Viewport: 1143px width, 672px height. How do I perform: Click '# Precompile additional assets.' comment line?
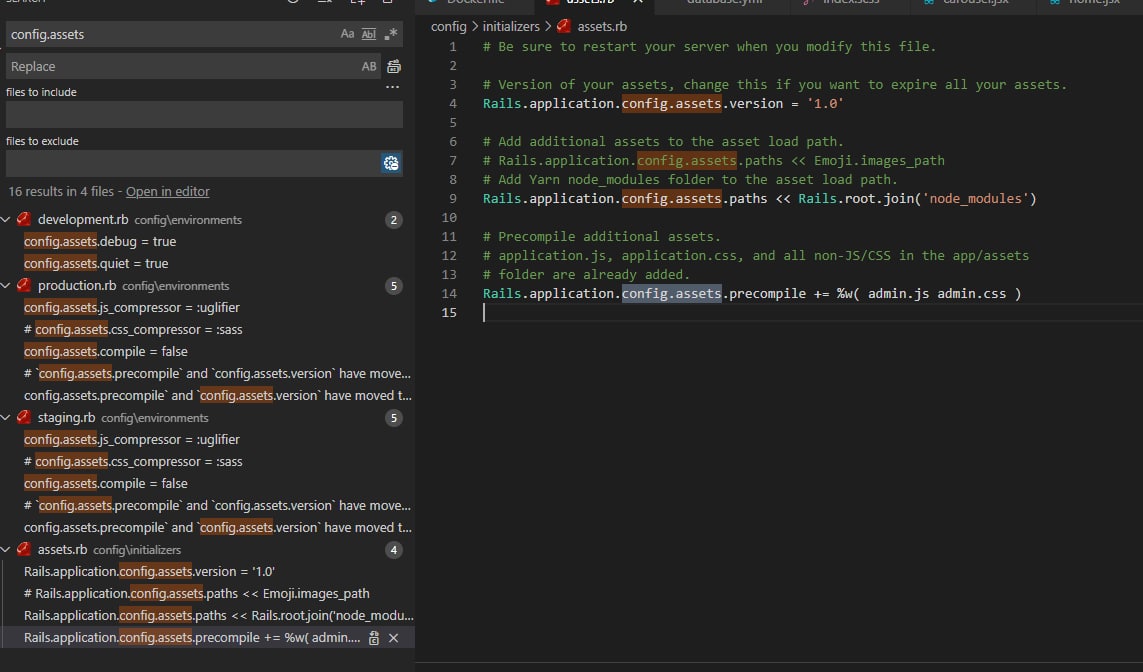(x=601, y=236)
